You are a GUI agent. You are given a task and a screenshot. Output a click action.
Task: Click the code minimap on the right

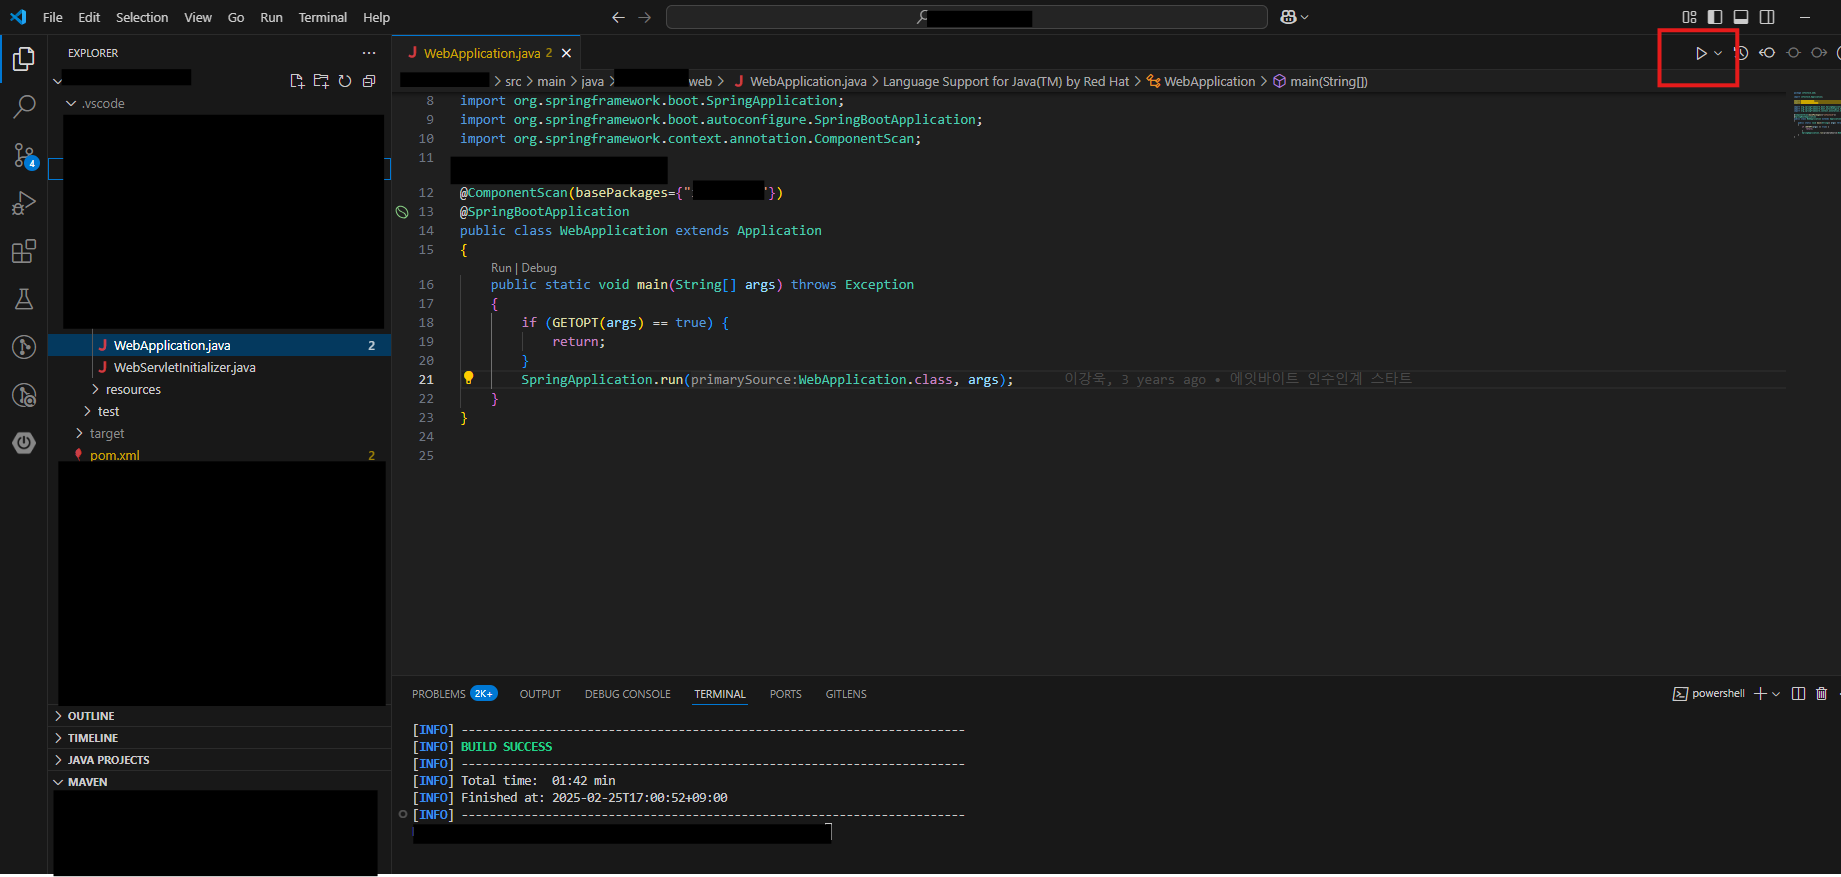[1815, 113]
